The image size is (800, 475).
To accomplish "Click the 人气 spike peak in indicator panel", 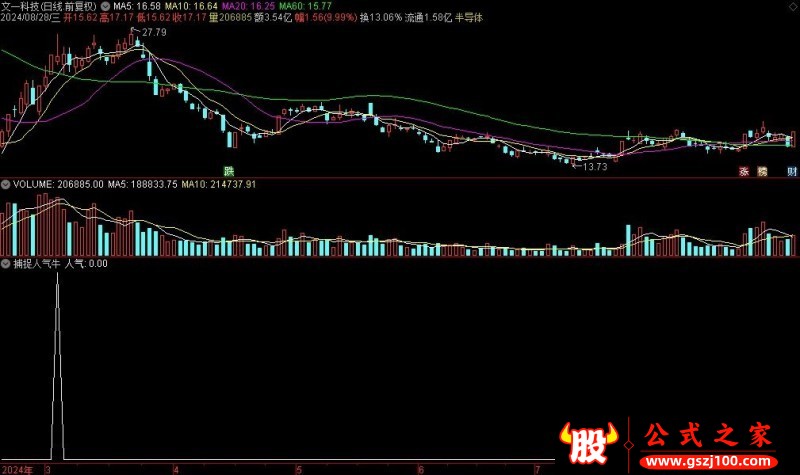I will coord(57,274).
